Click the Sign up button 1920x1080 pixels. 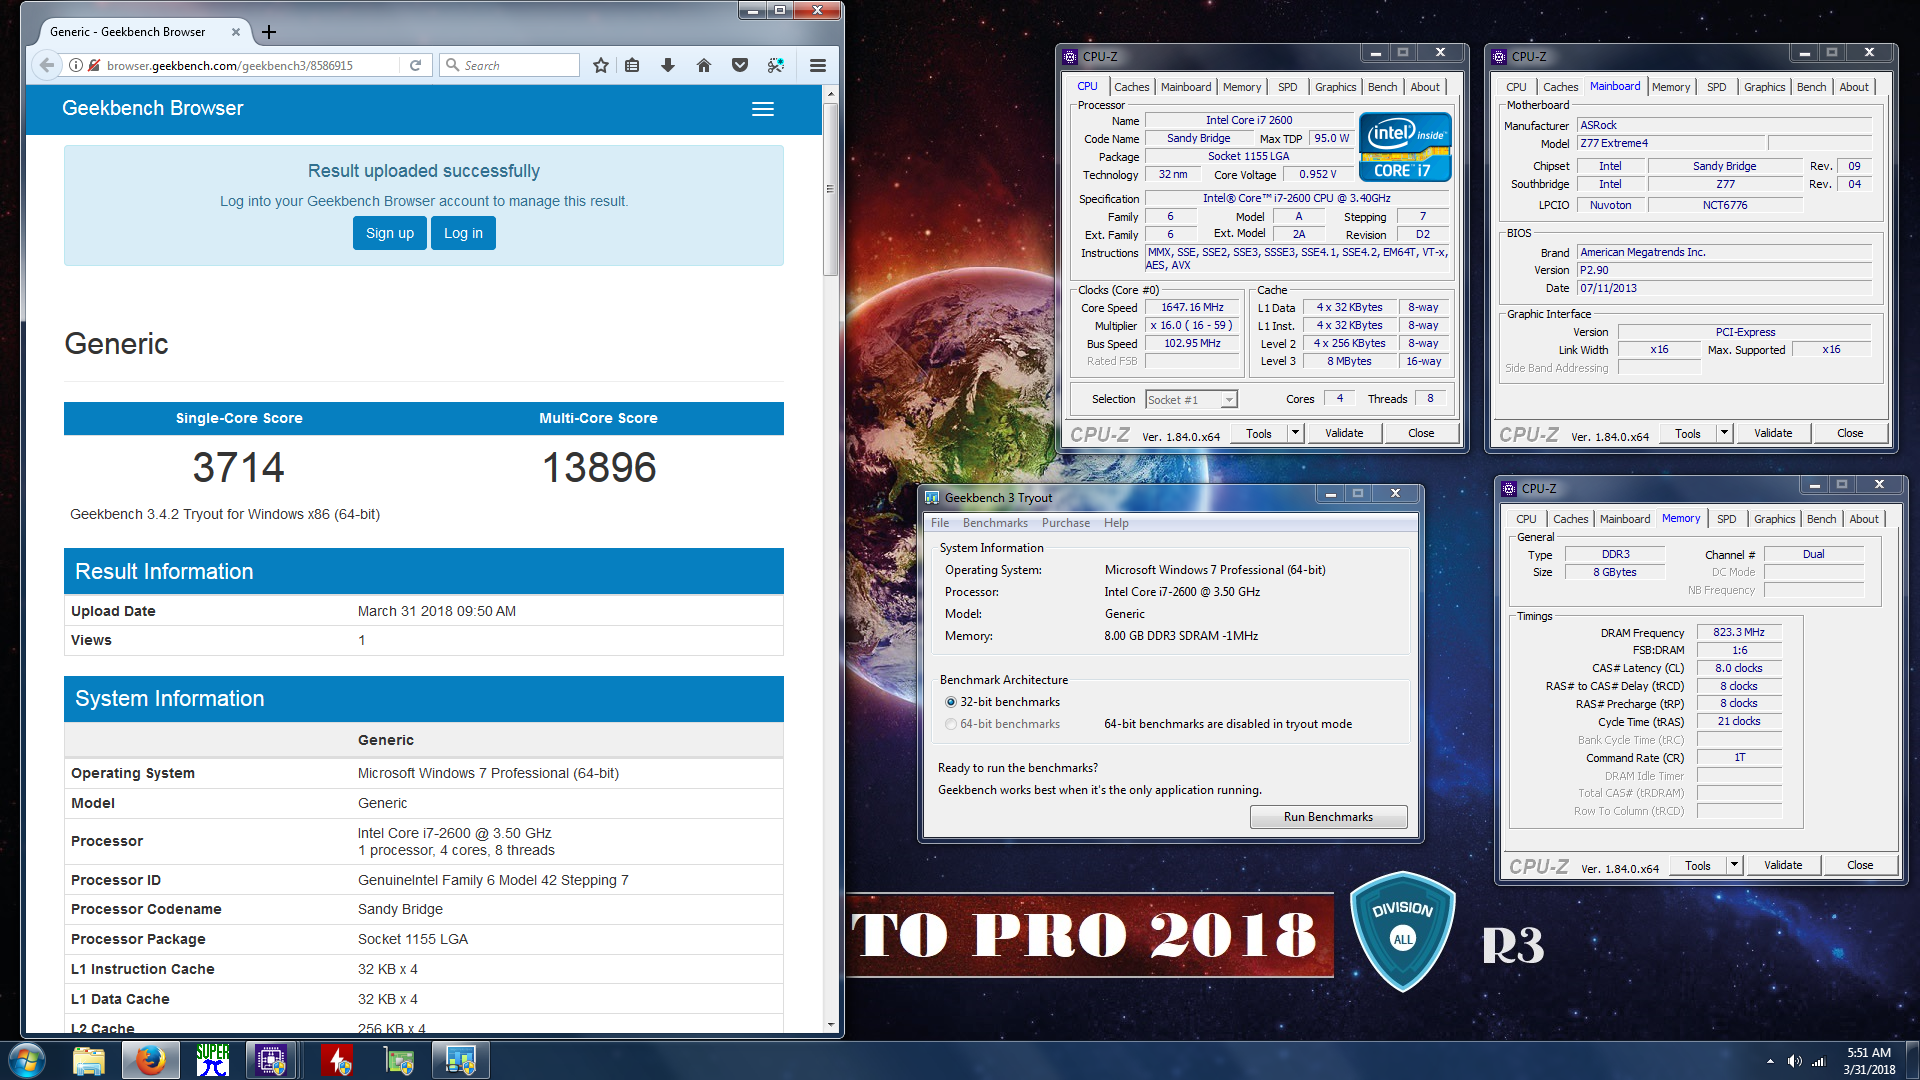click(390, 233)
